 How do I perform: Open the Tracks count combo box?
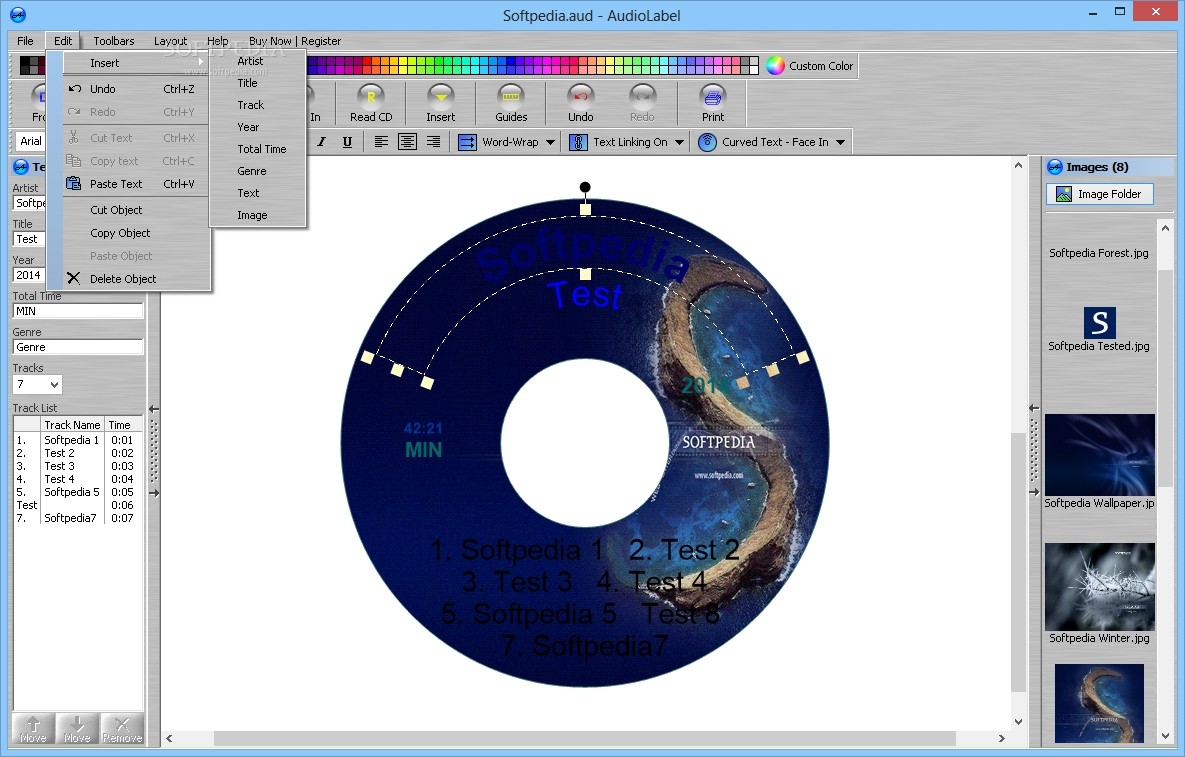37,385
